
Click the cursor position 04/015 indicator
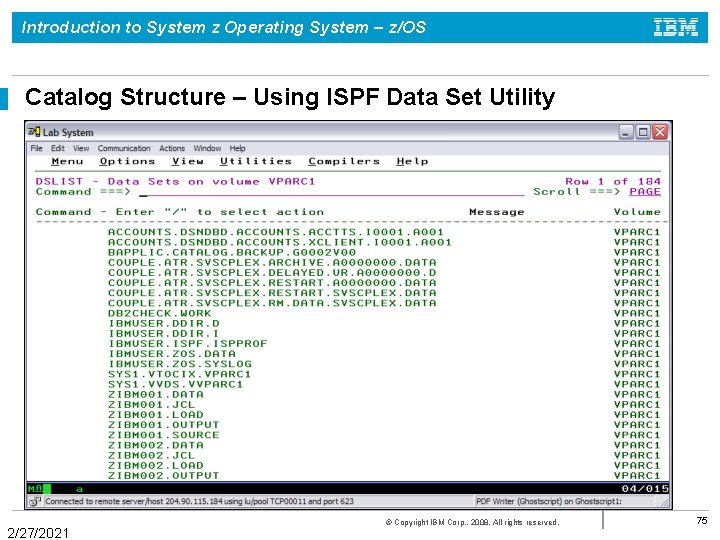pyautogui.click(x=645, y=489)
